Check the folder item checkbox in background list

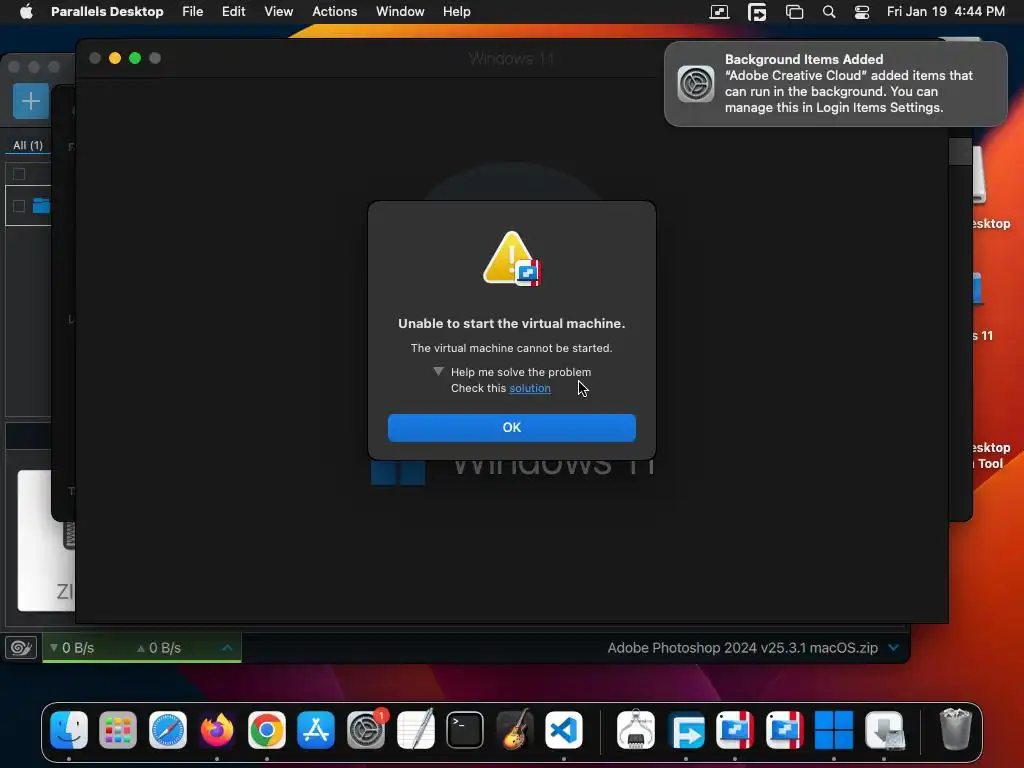point(19,206)
